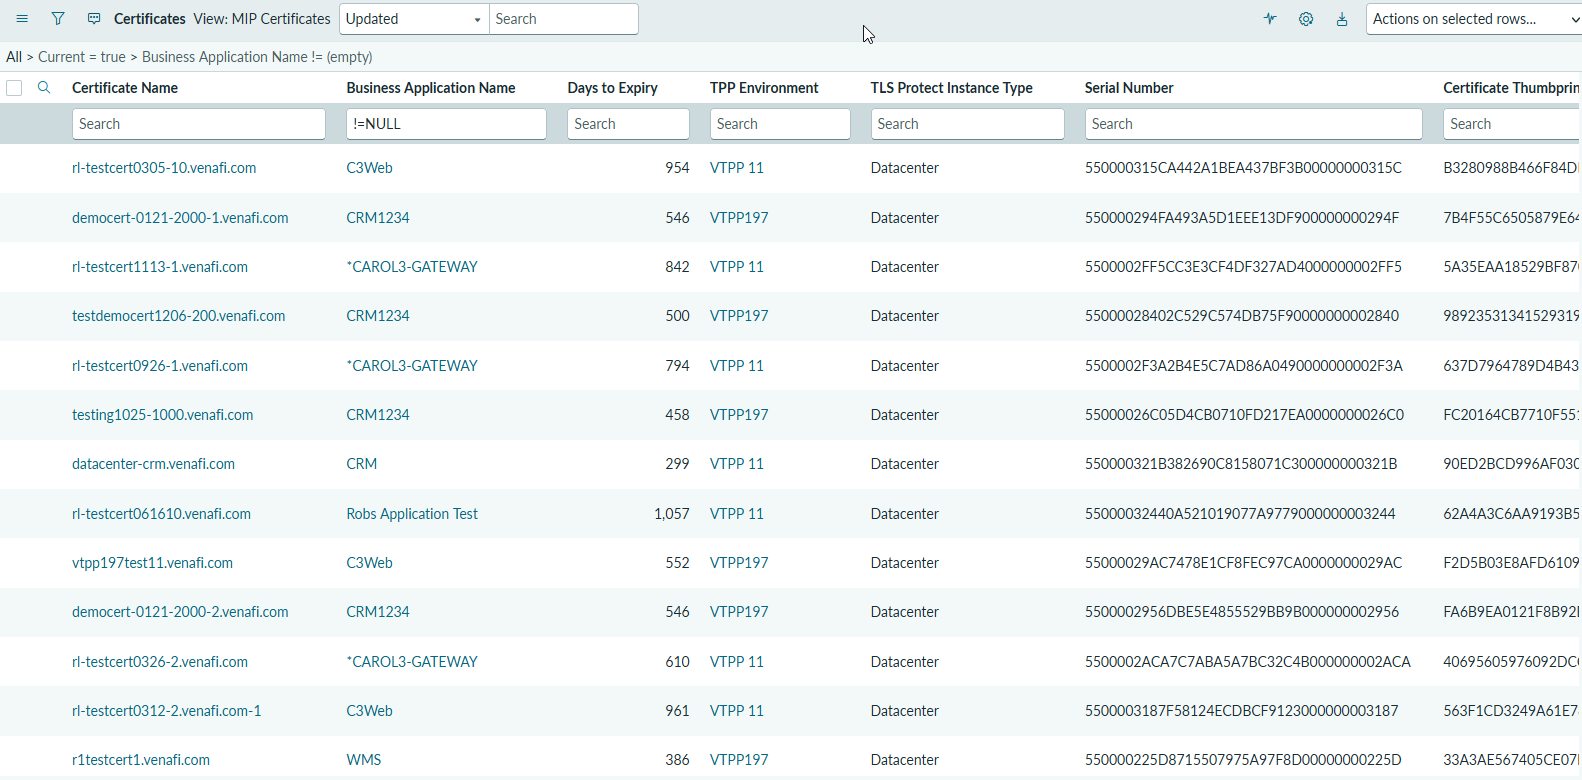Open rl-testcert0312-2.venafi.com-1 certificate
The height and width of the screenshot is (780, 1582).
166,711
